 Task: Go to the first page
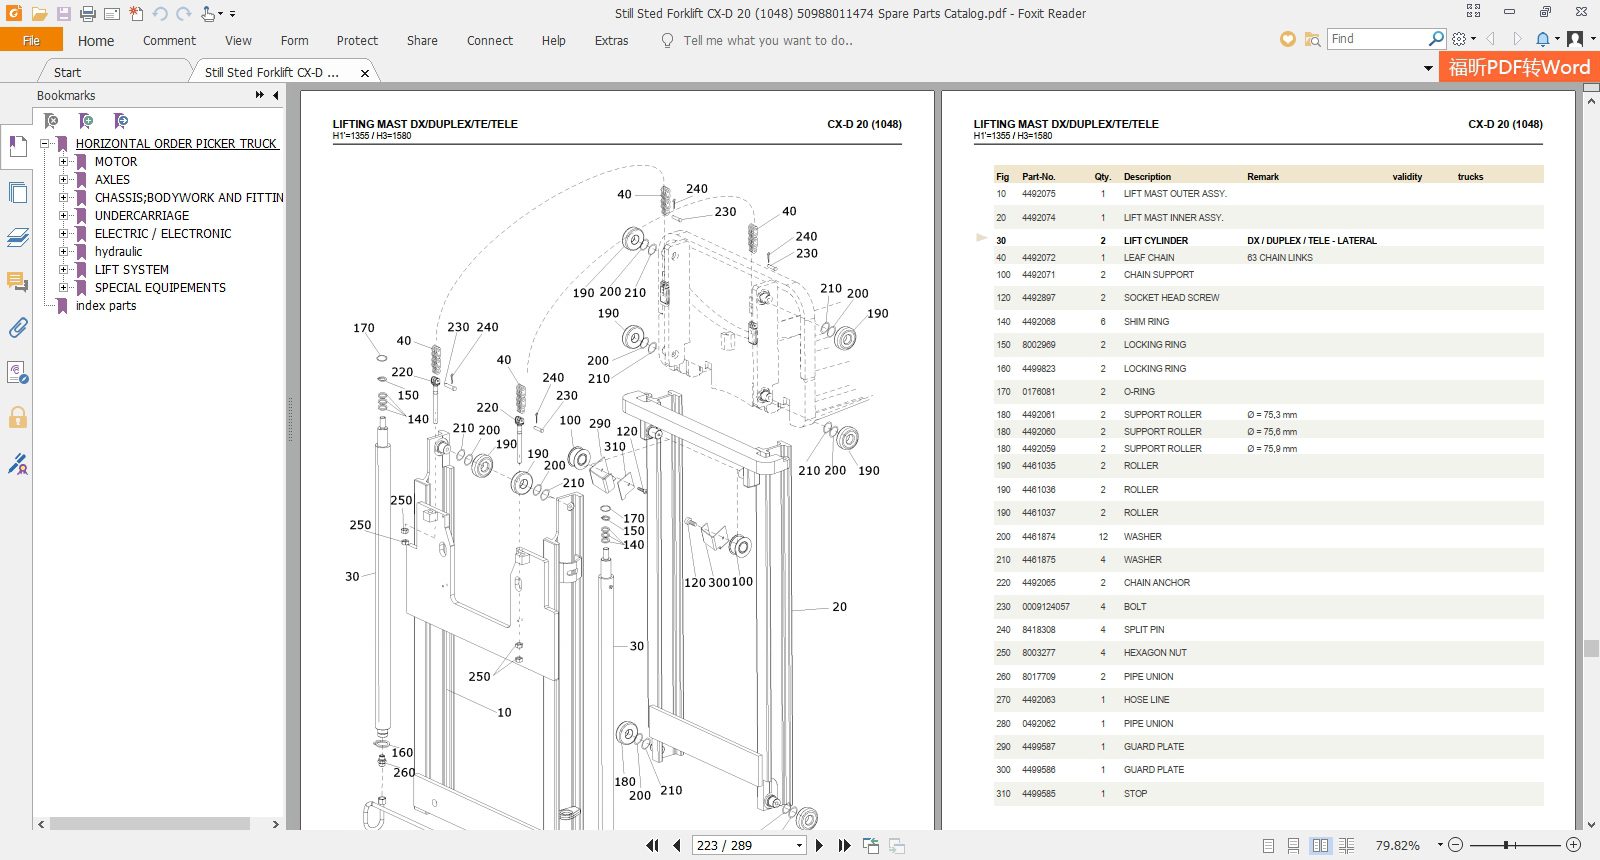pyautogui.click(x=653, y=845)
